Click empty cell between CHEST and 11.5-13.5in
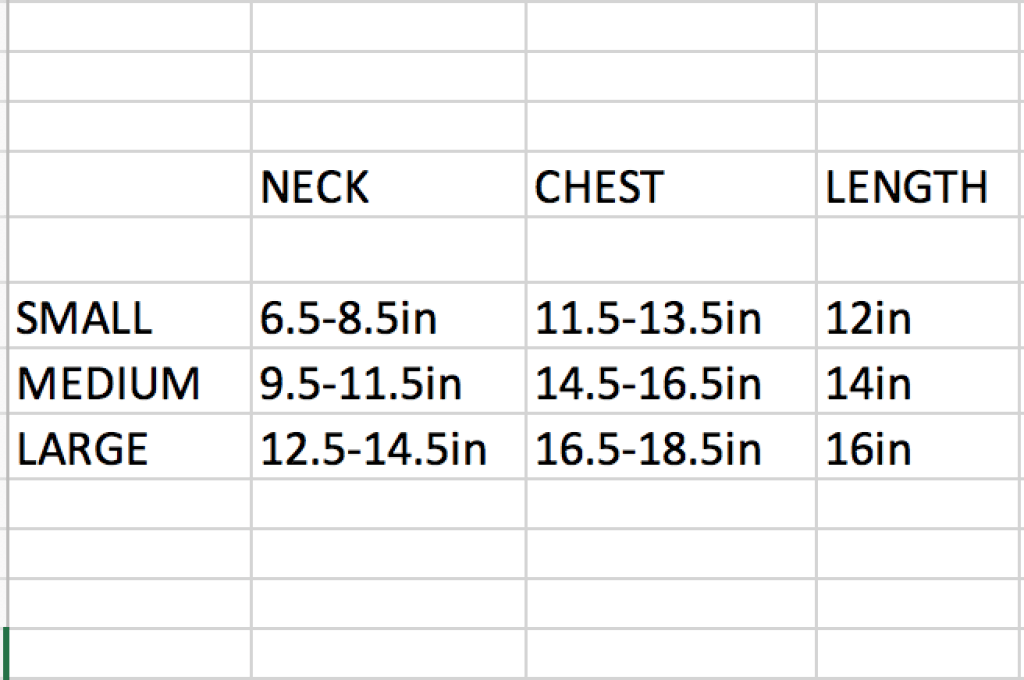The width and height of the screenshot is (1024, 680). coord(670,250)
